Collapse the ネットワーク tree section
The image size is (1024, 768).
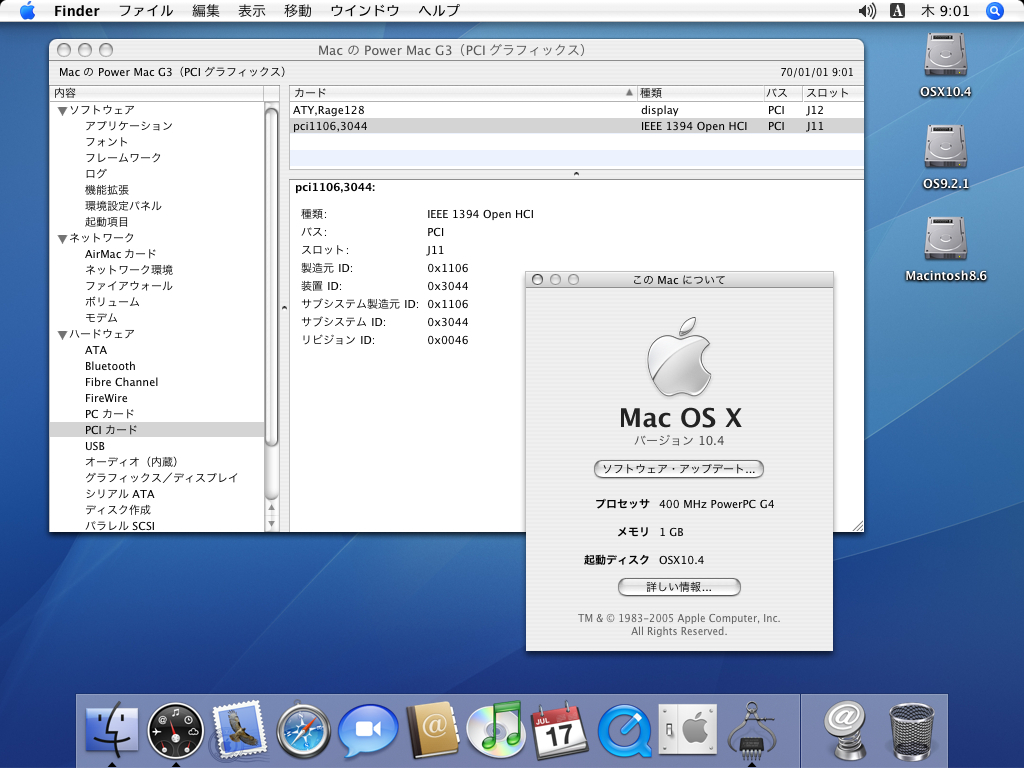coord(62,238)
